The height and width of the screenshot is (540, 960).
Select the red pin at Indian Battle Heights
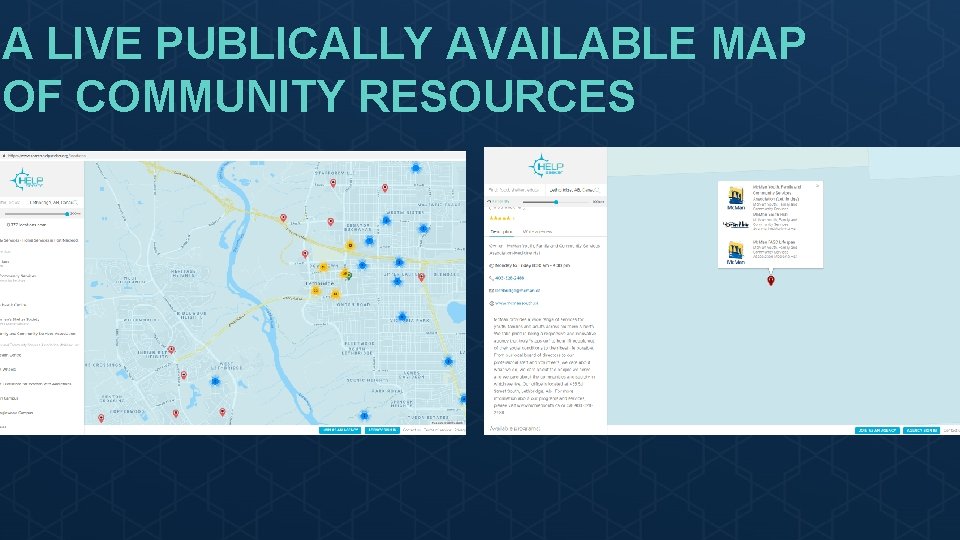[x=171, y=350]
